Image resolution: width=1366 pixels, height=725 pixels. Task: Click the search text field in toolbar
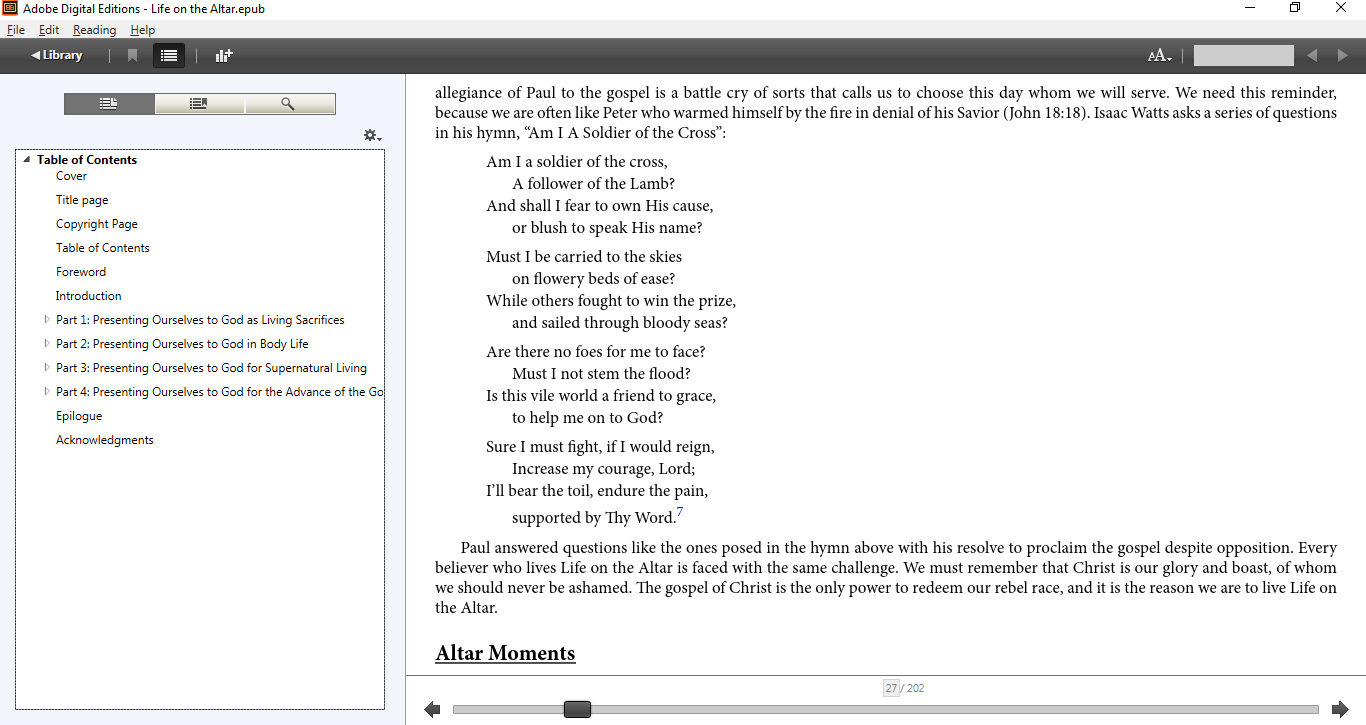(x=1243, y=56)
